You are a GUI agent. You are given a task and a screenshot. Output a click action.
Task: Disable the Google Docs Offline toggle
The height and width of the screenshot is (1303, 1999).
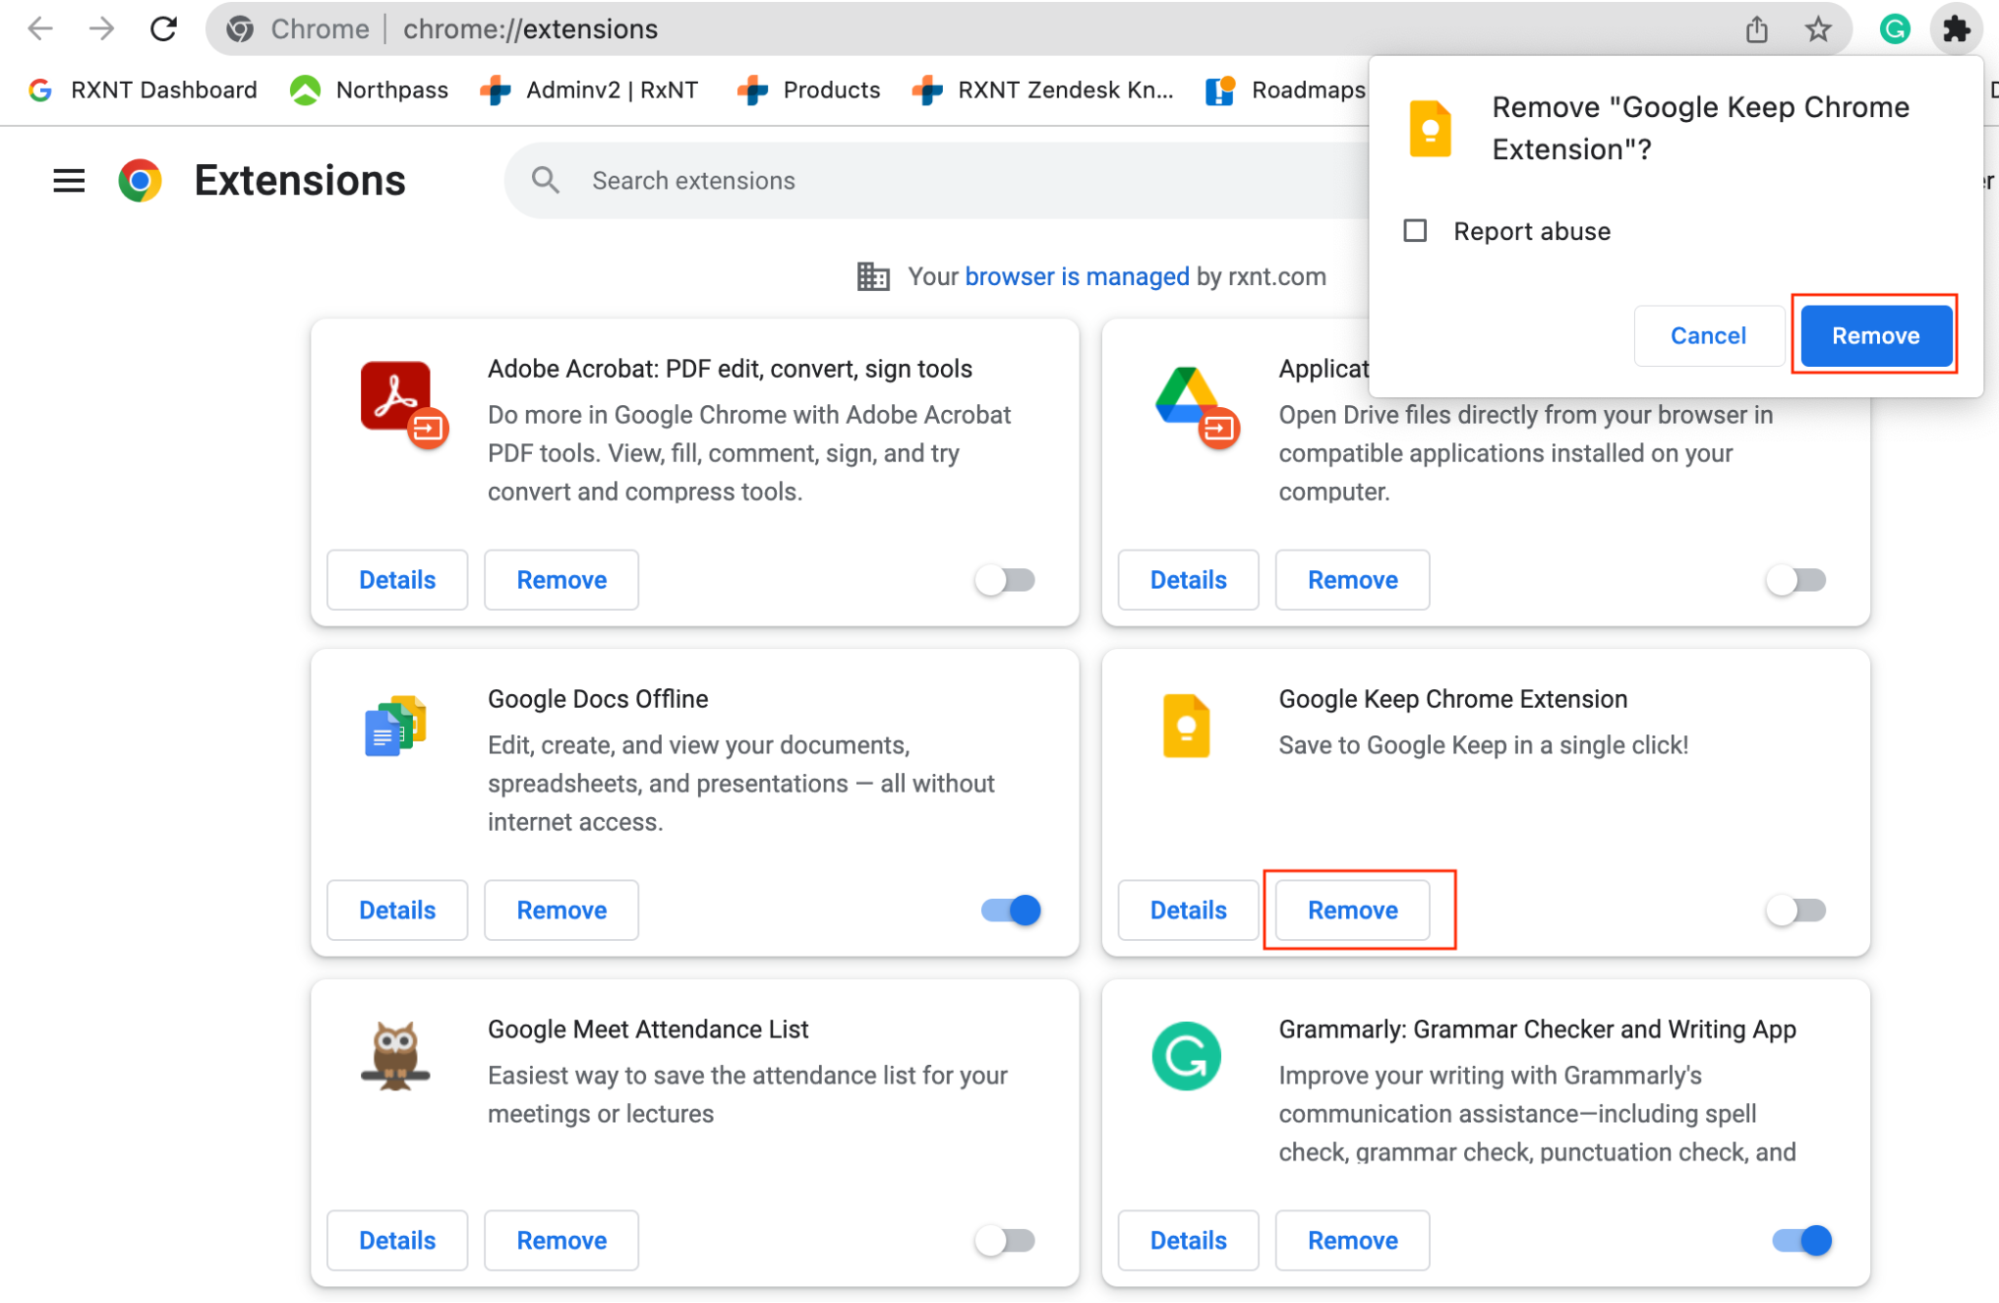tap(1011, 910)
